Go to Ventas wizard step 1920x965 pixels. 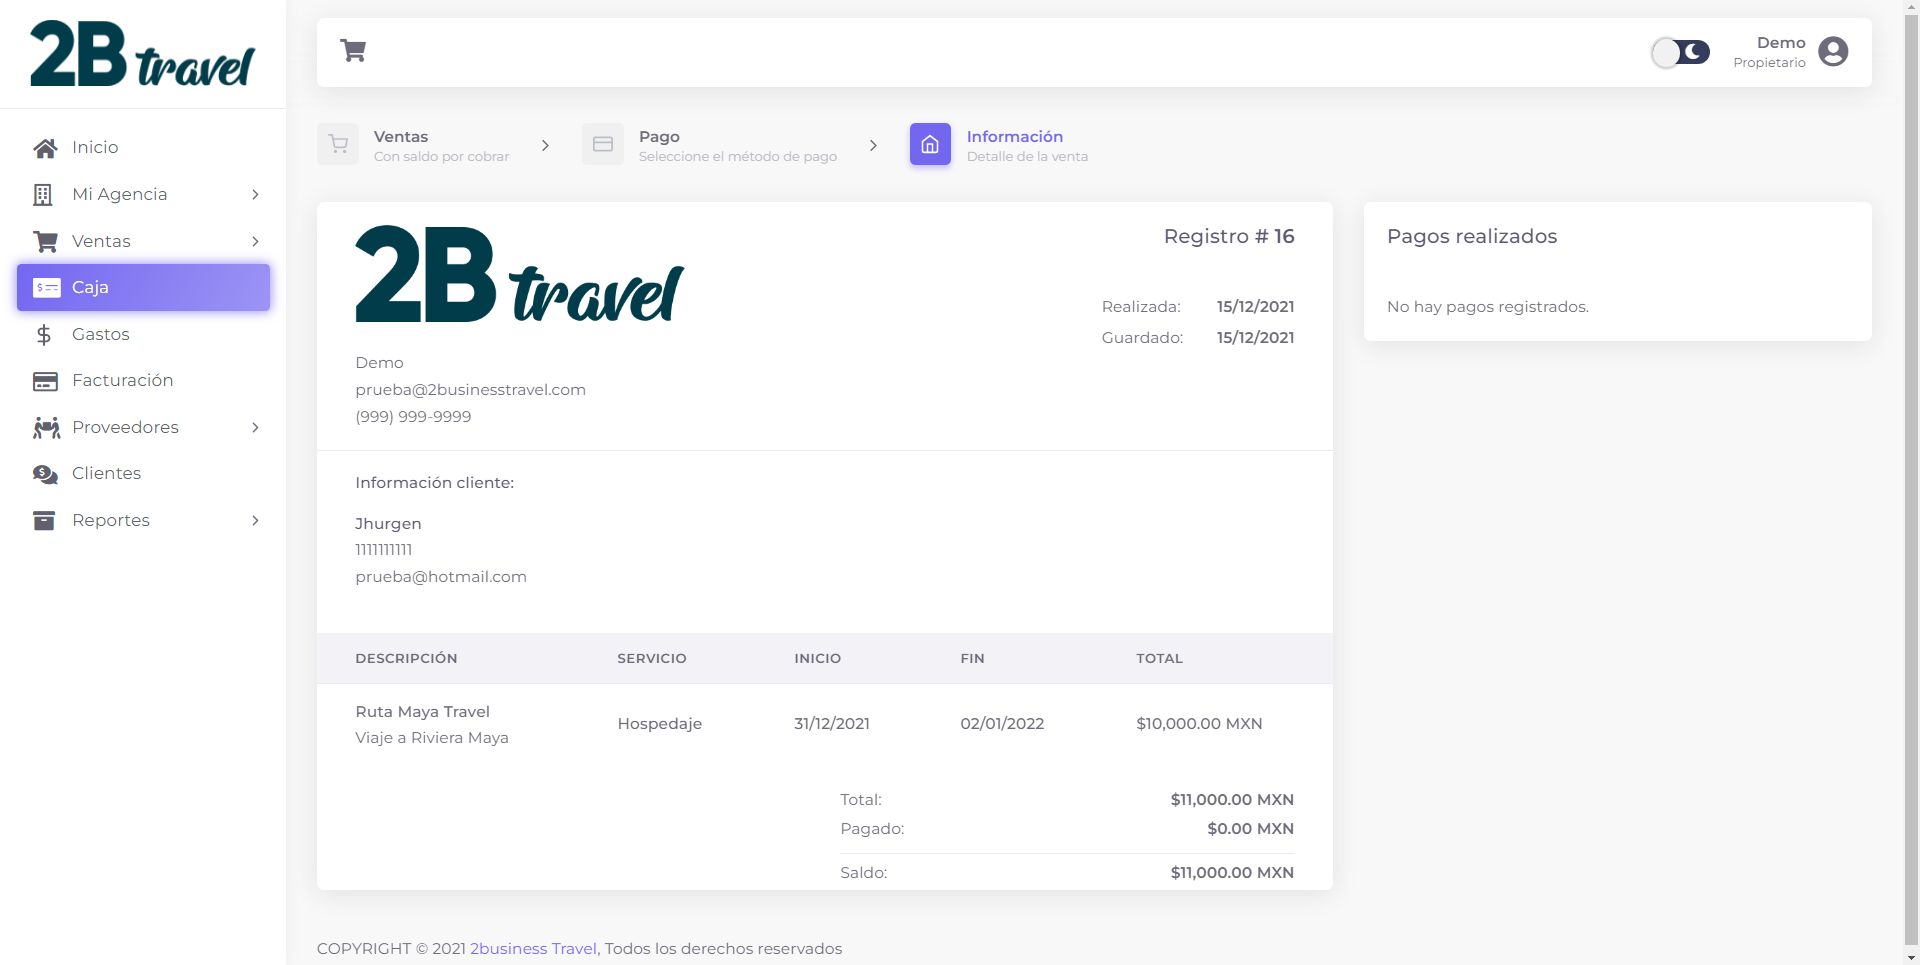tap(413, 145)
